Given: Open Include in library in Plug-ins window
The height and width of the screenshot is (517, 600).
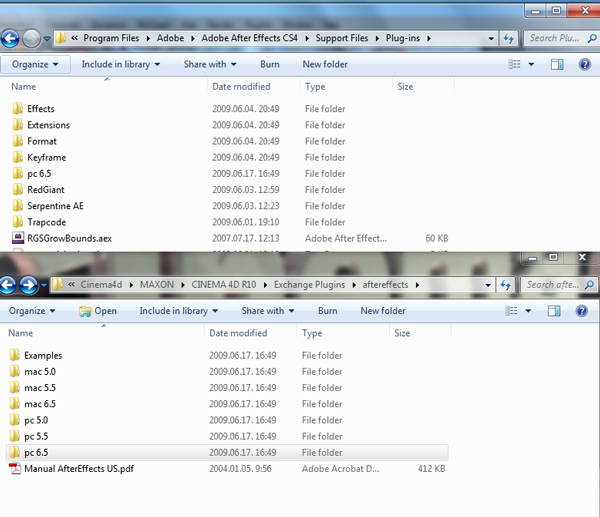Looking at the screenshot, I should [121, 64].
